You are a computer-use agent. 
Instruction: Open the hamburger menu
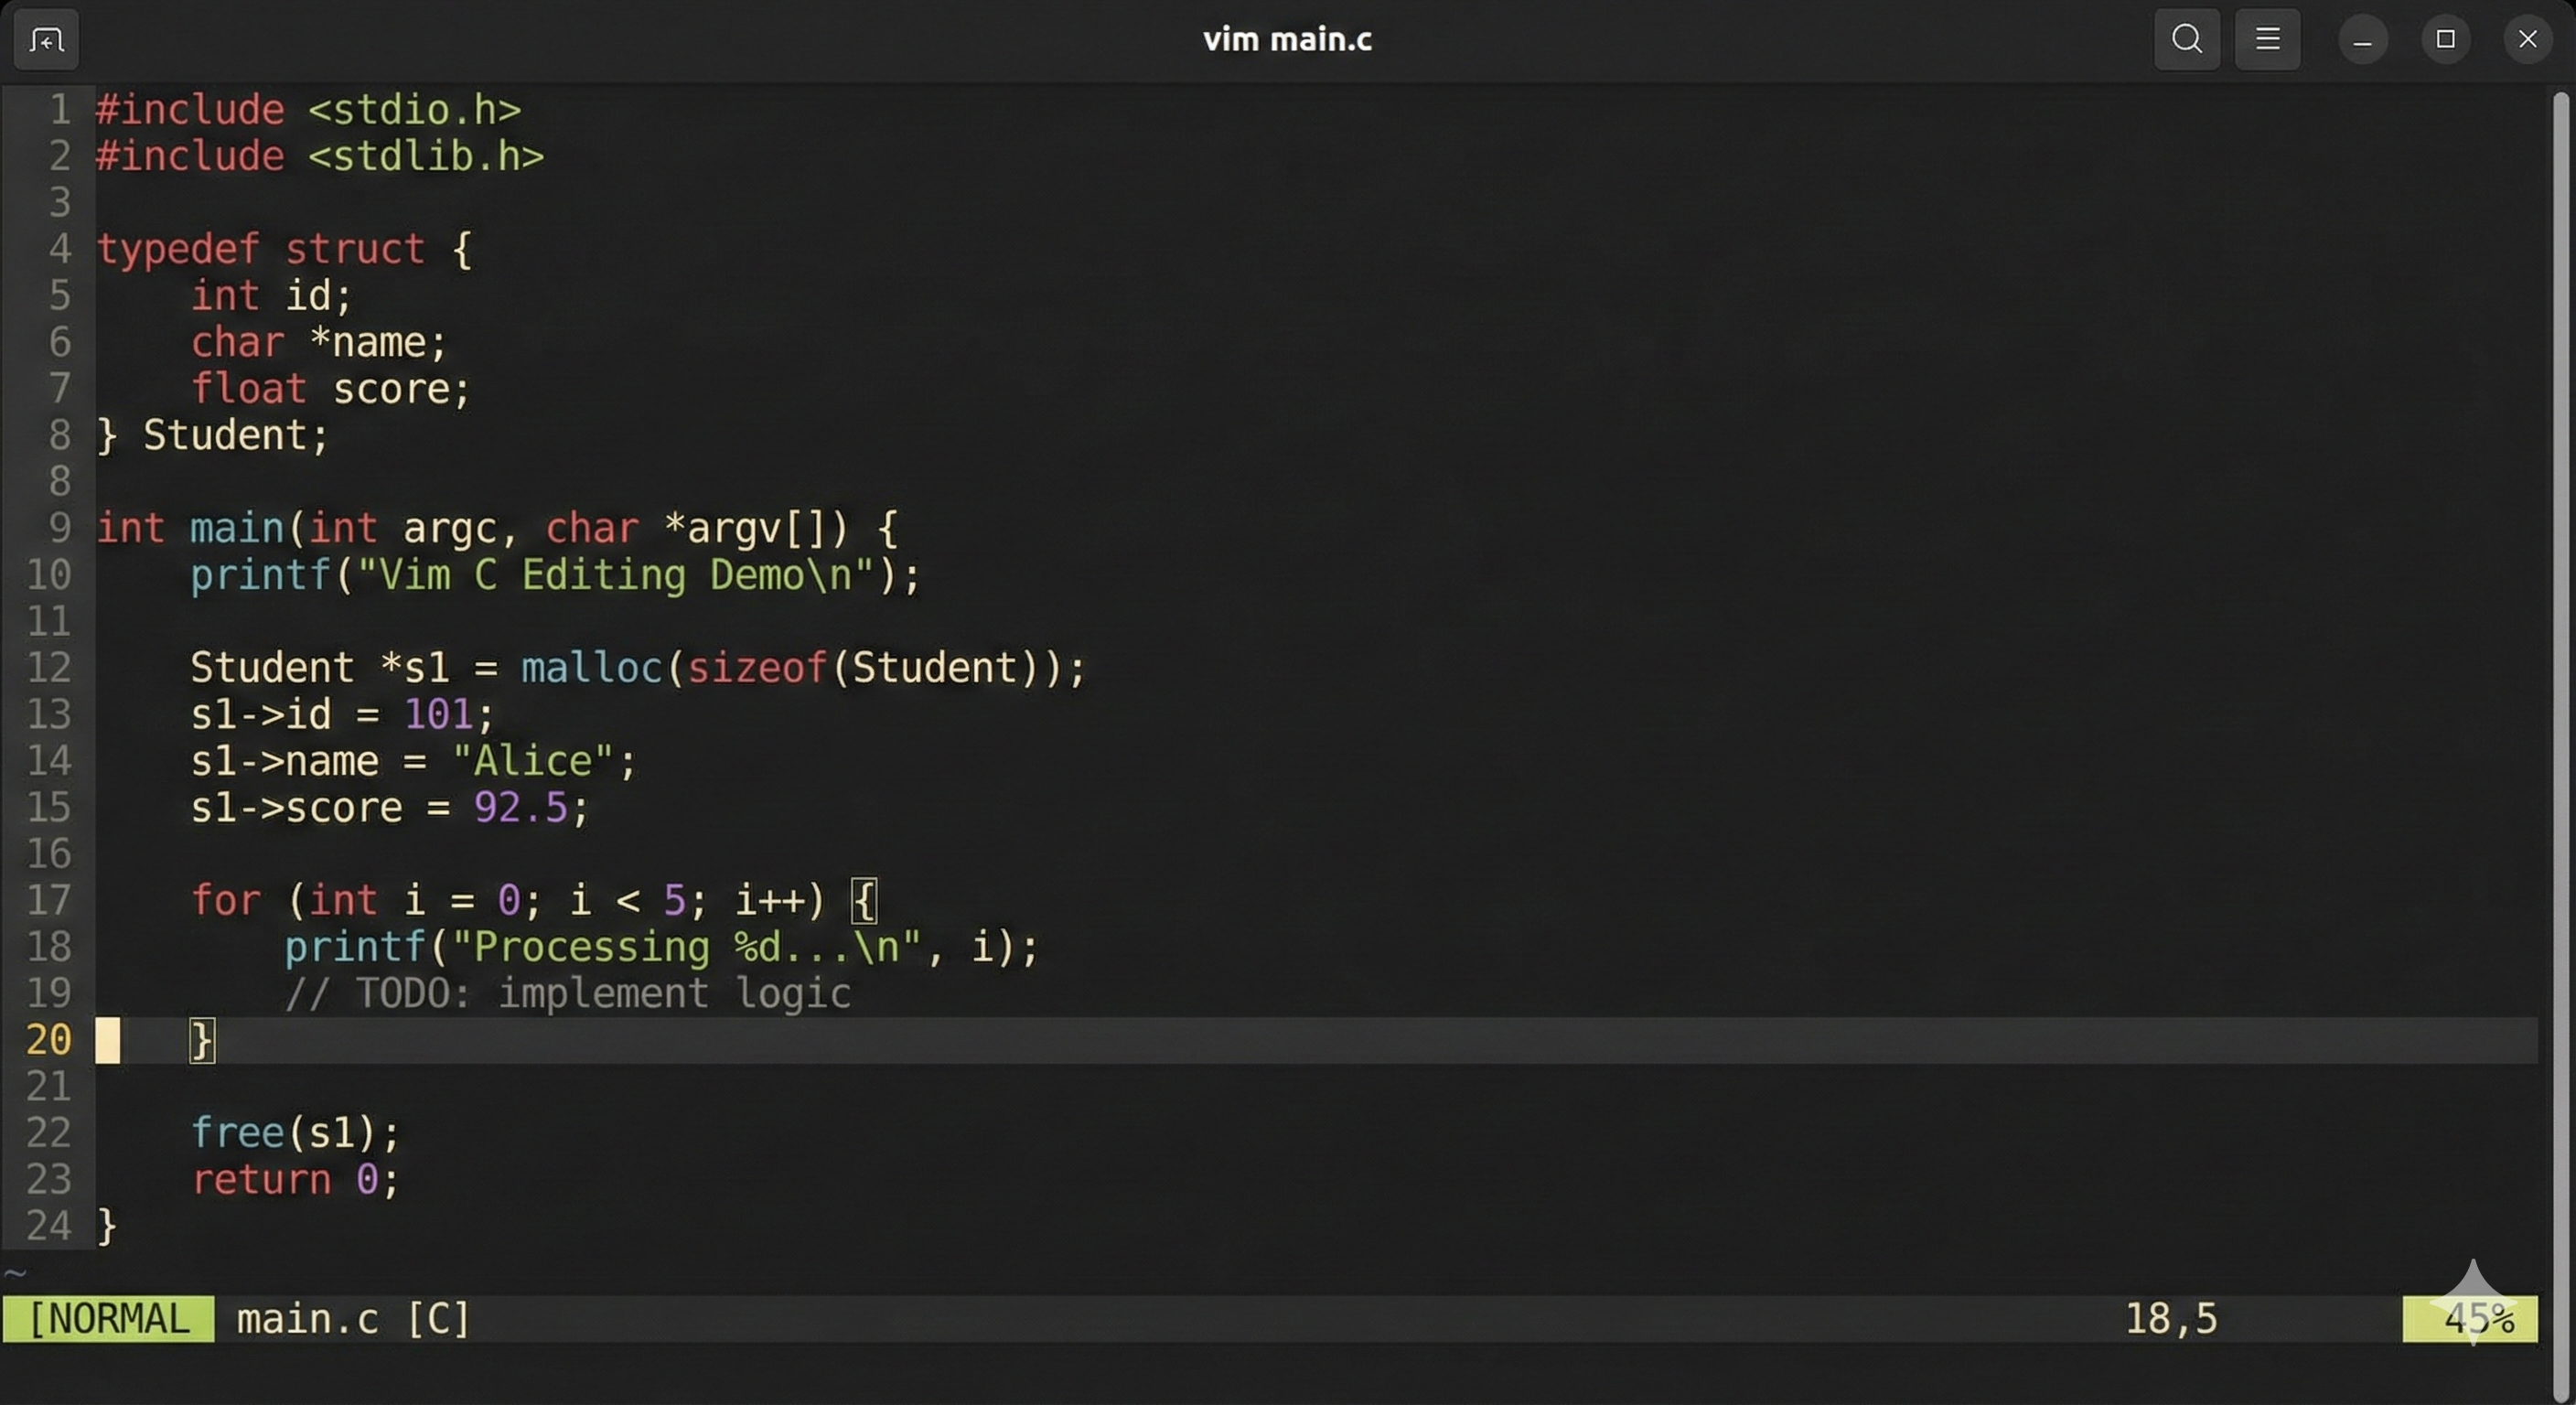(x=2267, y=39)
